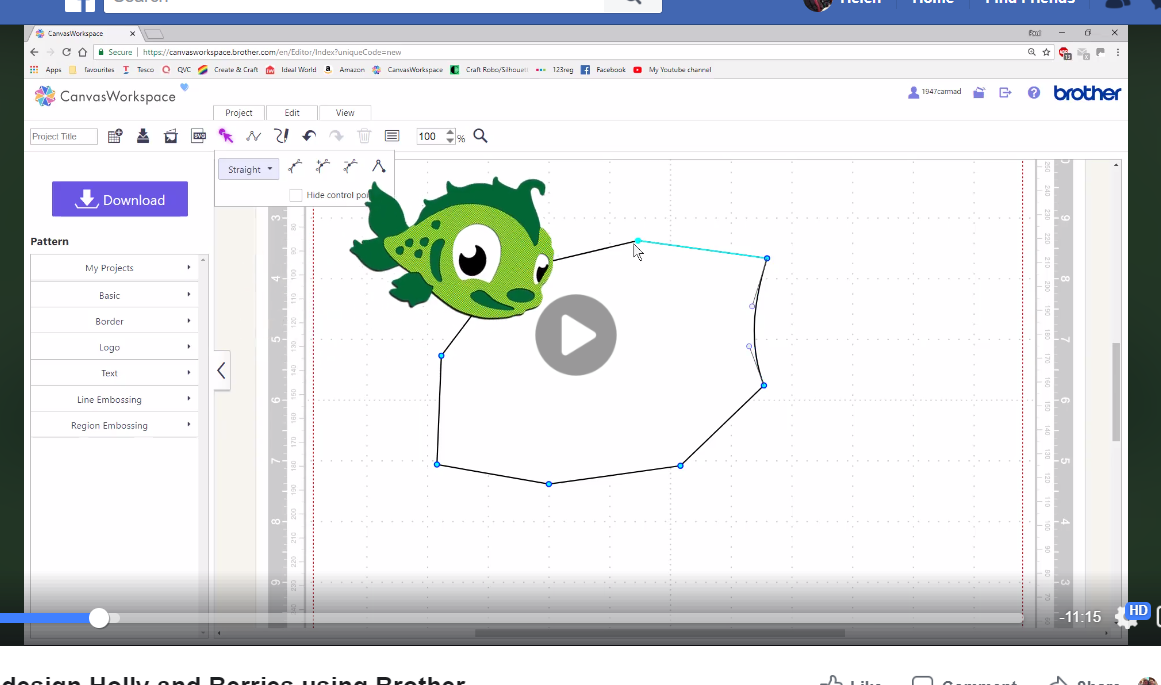Open My Youtube channel bookmark
This screenshot has height=685, width=1161.
click(x=672, y=70)
